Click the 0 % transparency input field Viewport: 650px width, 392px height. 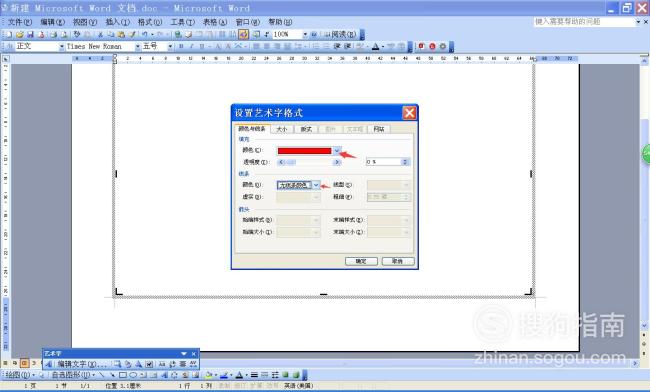(383, 162)
